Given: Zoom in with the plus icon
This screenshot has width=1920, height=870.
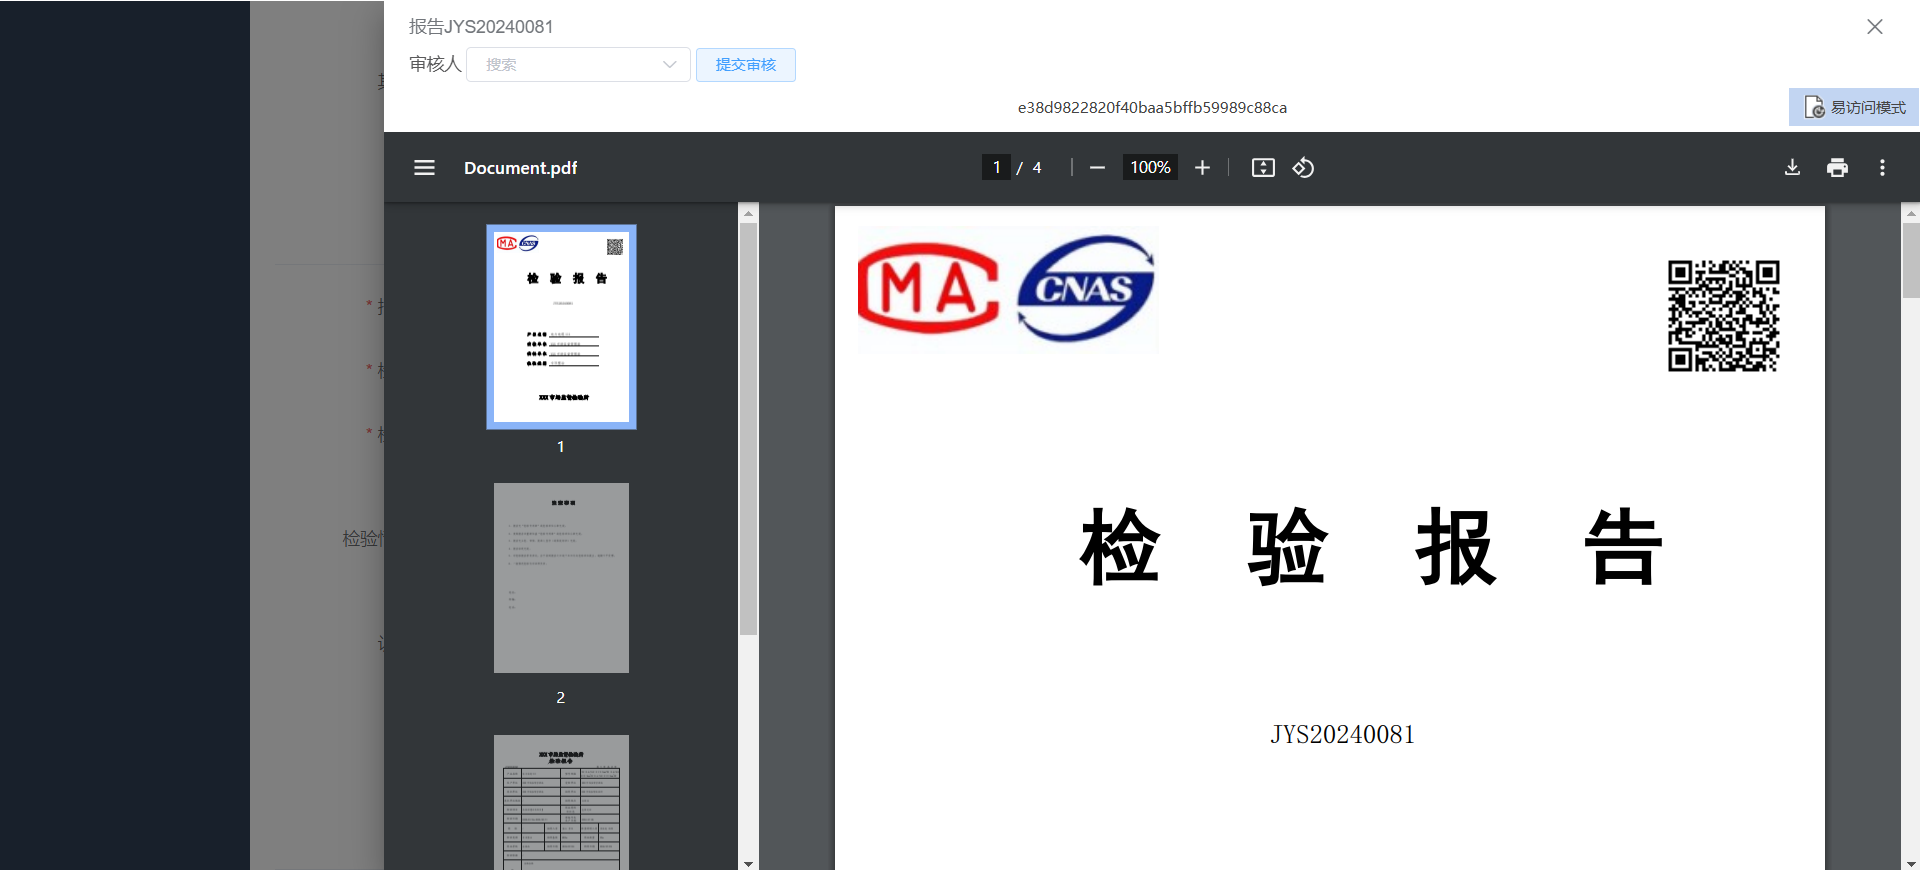Looking at the screenshot, I should coord(1202,168).
